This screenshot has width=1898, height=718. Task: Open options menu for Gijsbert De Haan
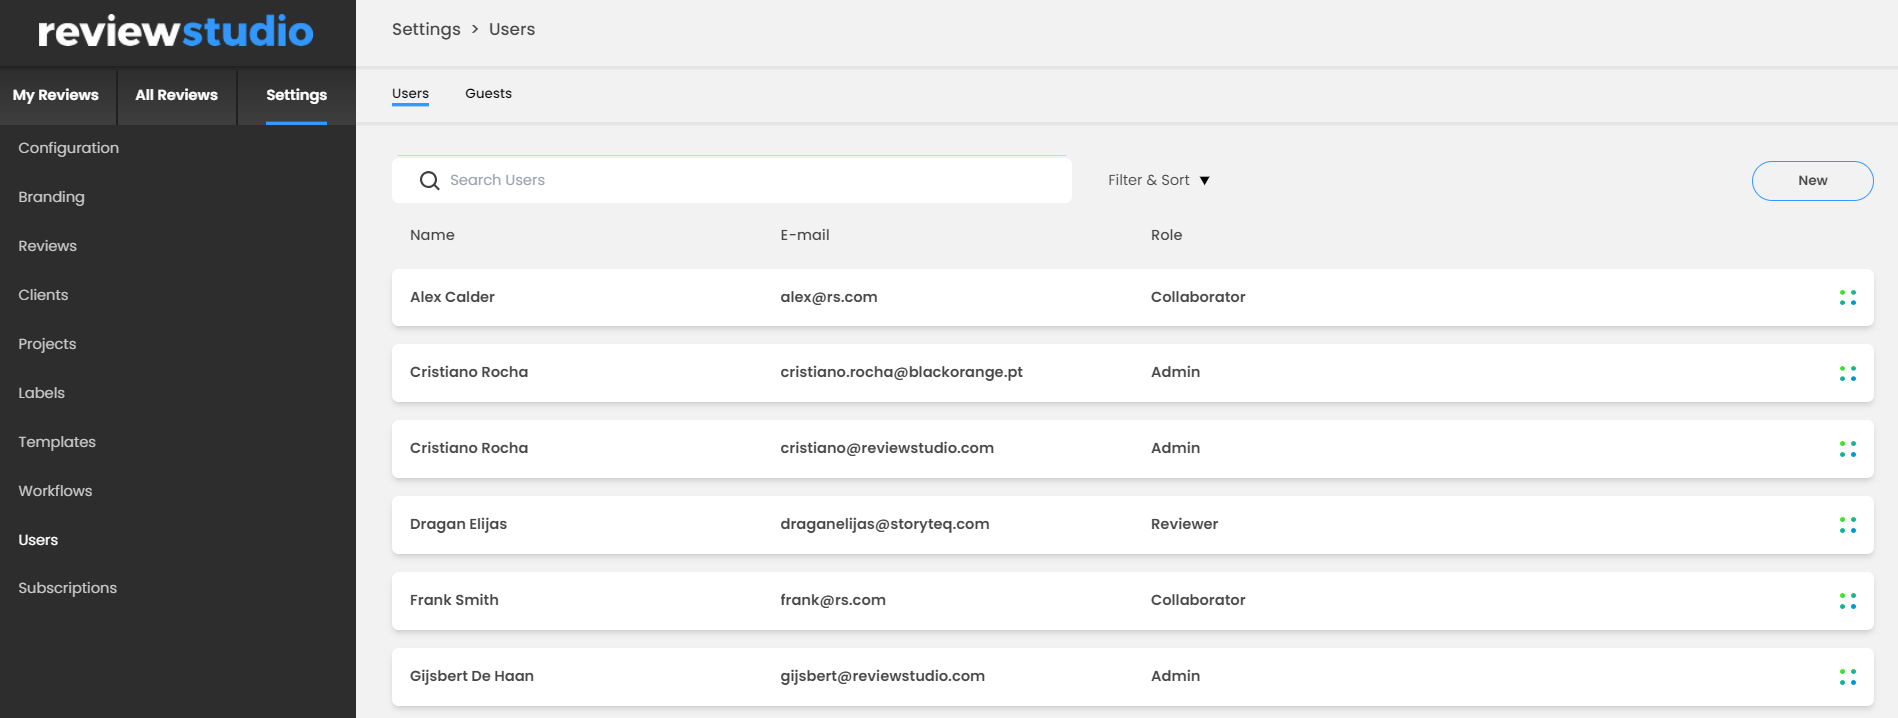coord(1847,677)
